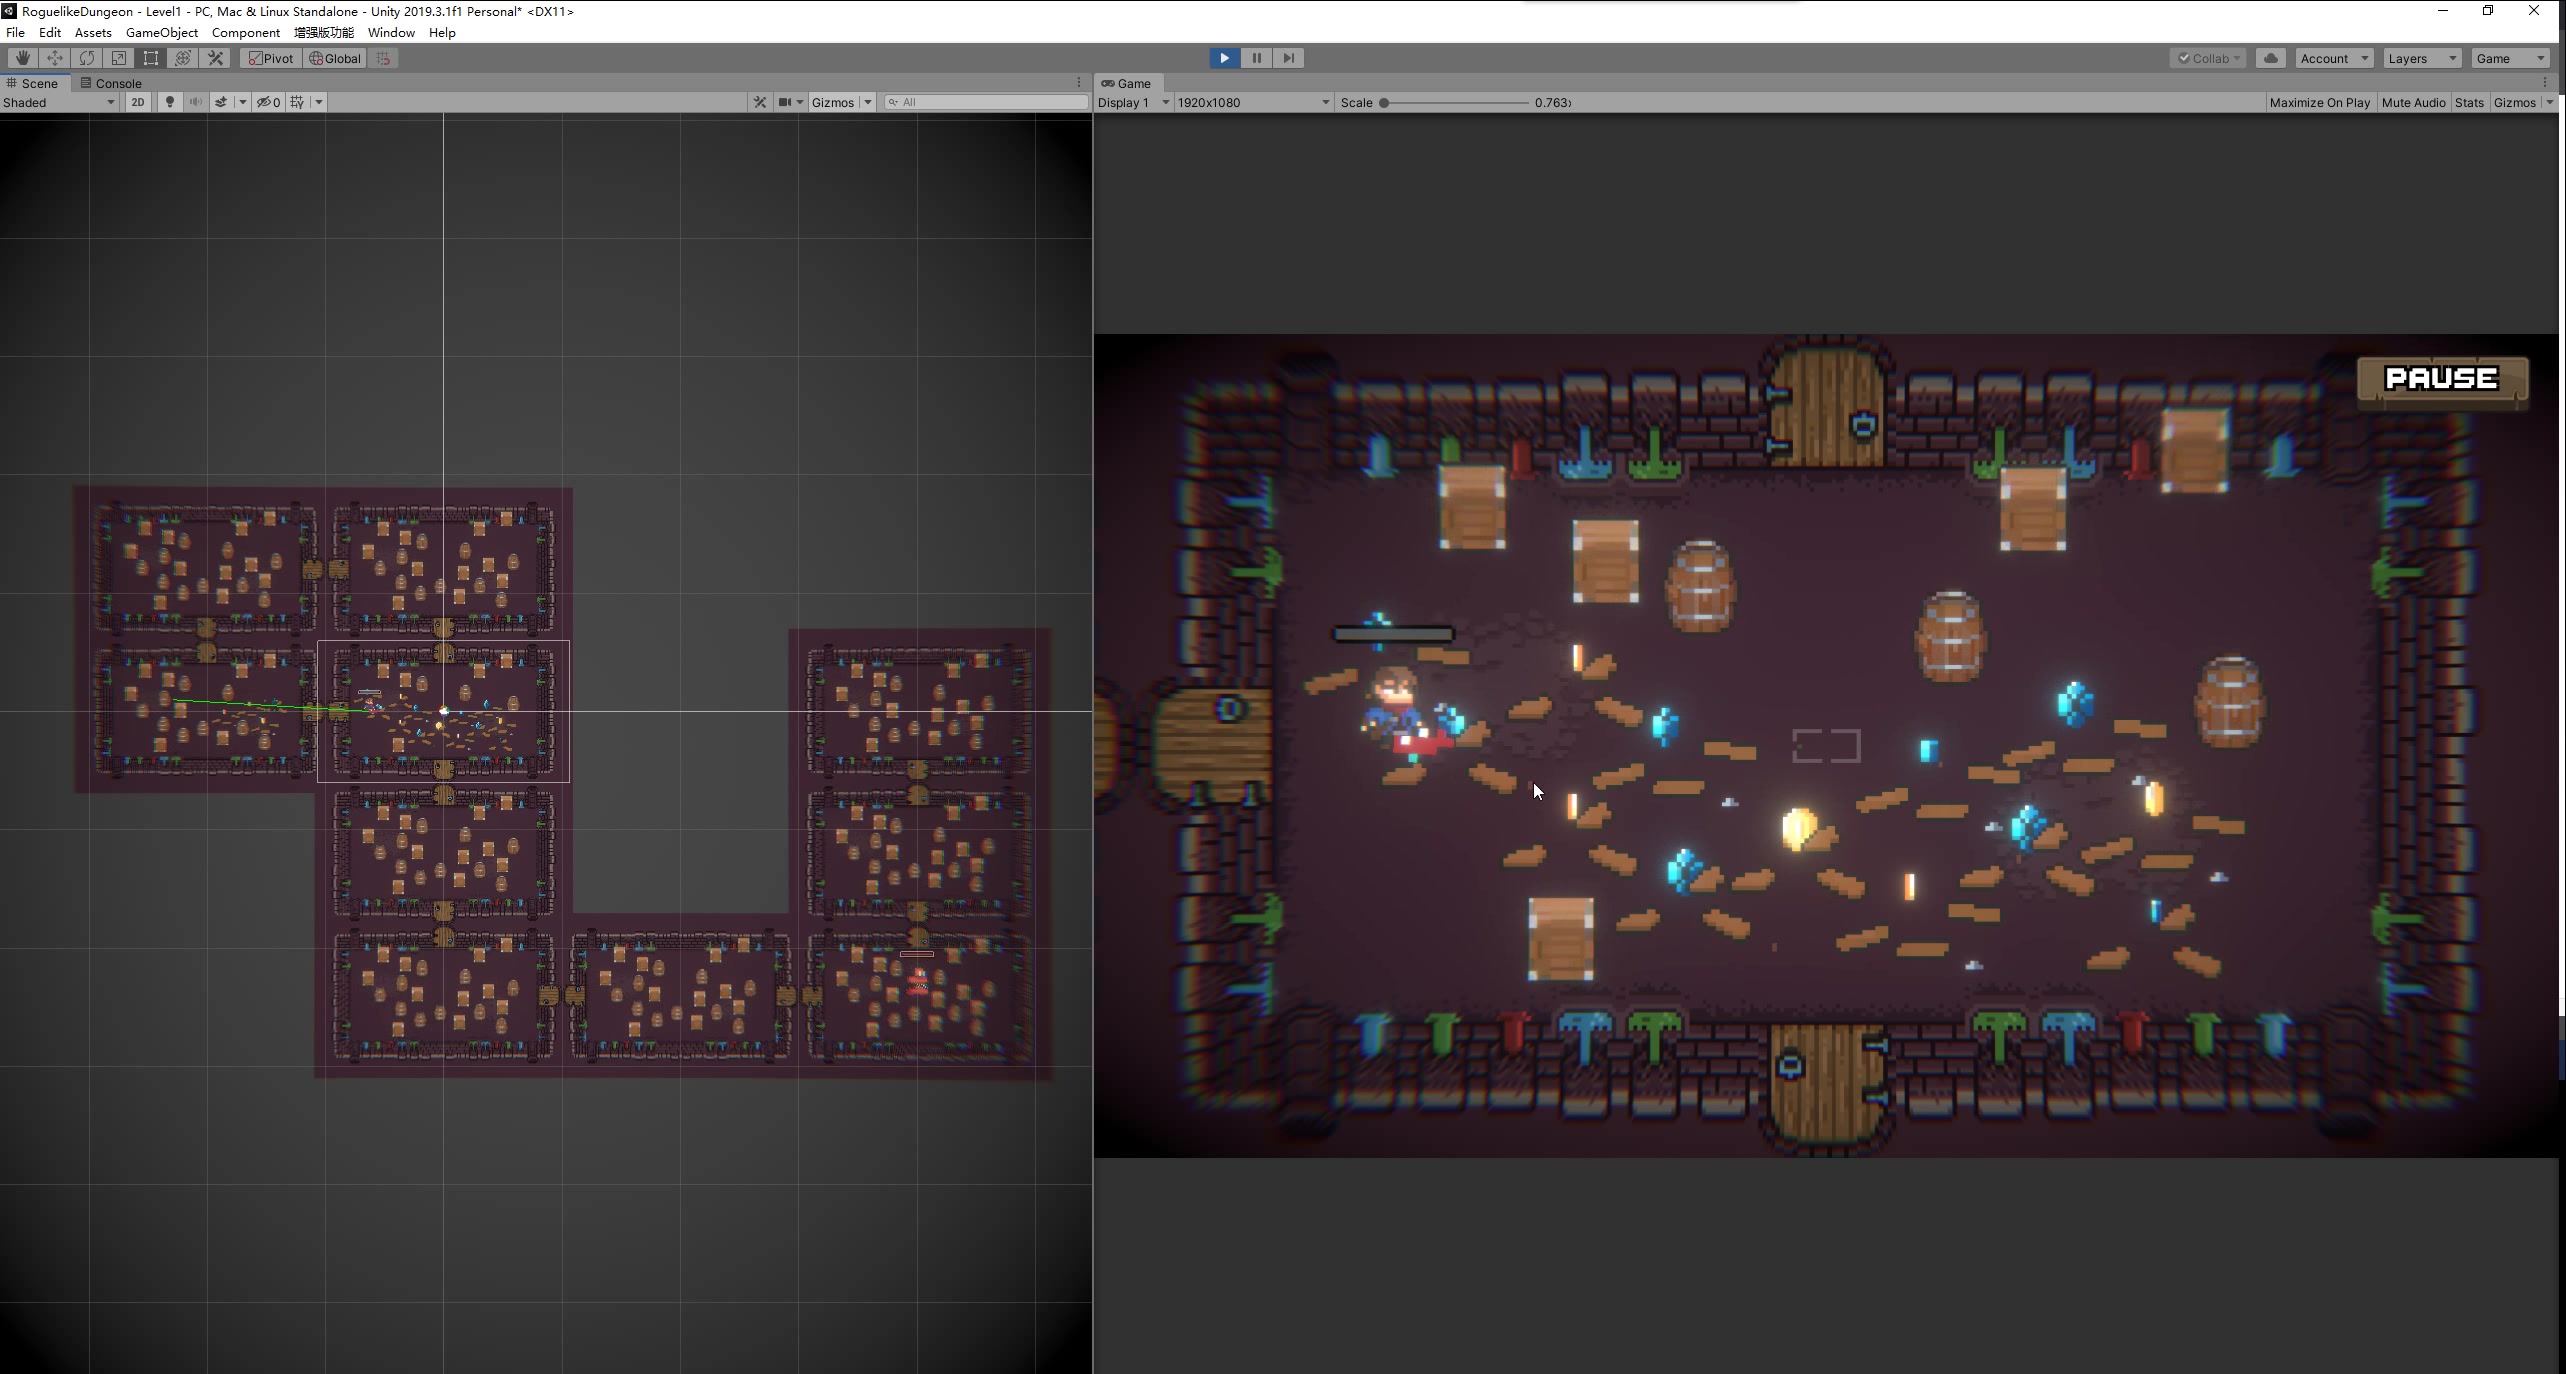The image size is (2566, 1374).
Task: Select the Move tool
Action: pos(55,58)
